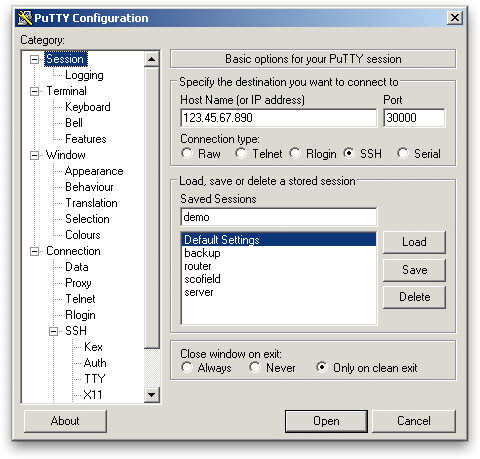Image resolution: width=480 pixels, height=459 pixels.
Task: Collapse the Terminal category
Action: (34, 91)
